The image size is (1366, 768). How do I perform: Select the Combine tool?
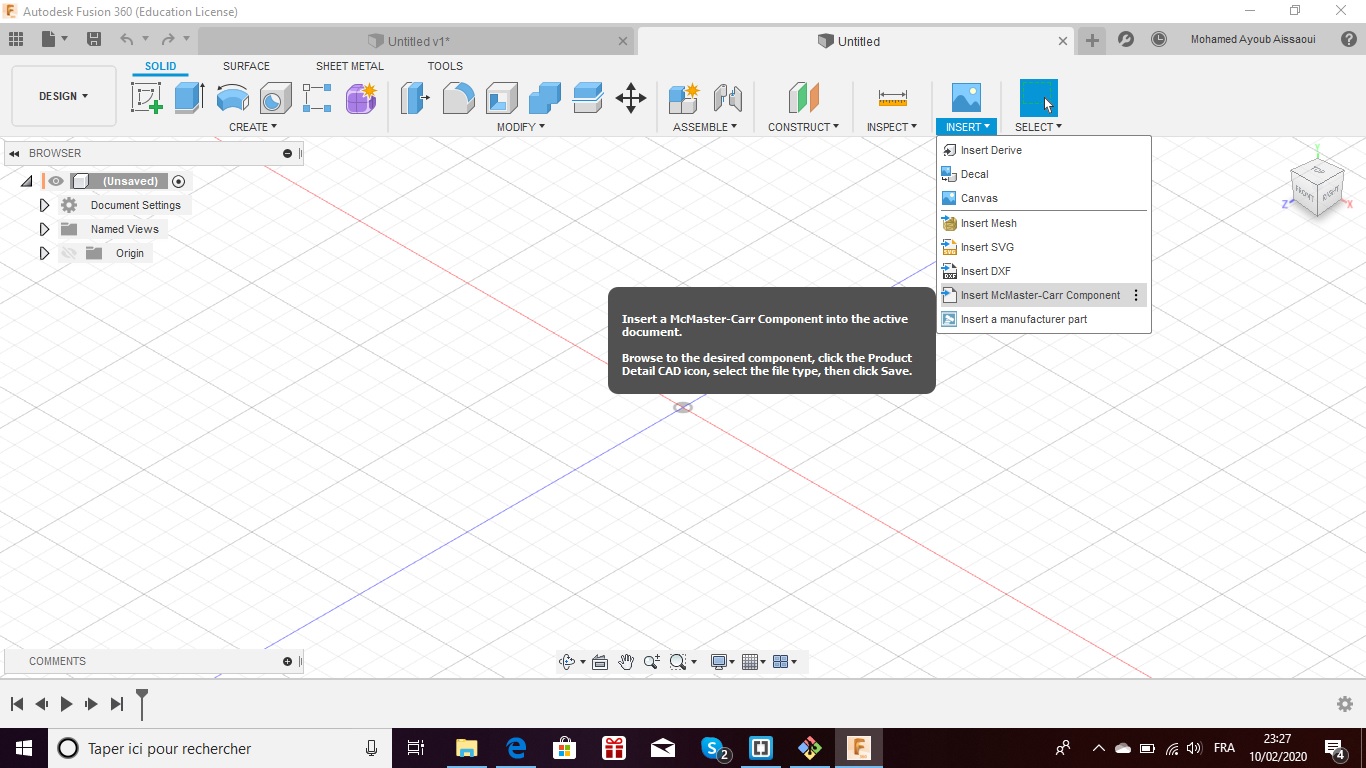coord(545,98)
